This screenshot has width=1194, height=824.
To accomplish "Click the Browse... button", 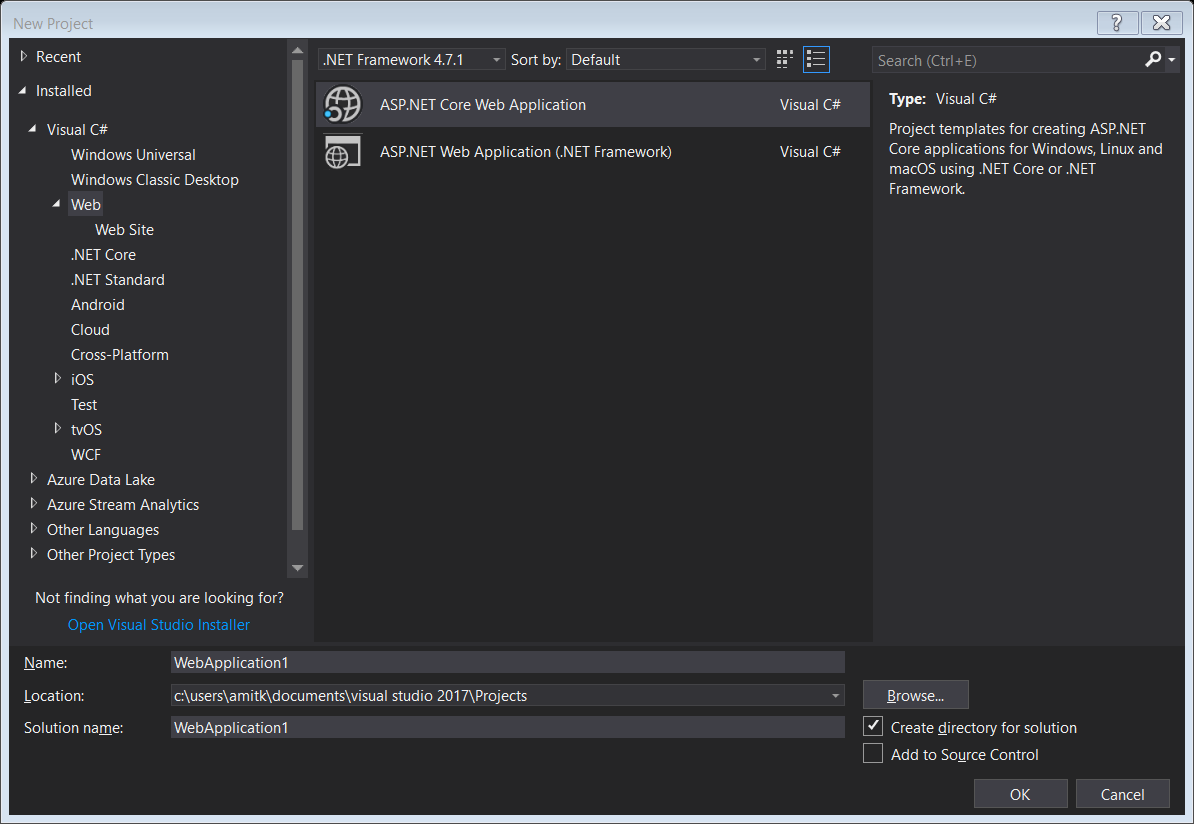I will coord(915,695).
